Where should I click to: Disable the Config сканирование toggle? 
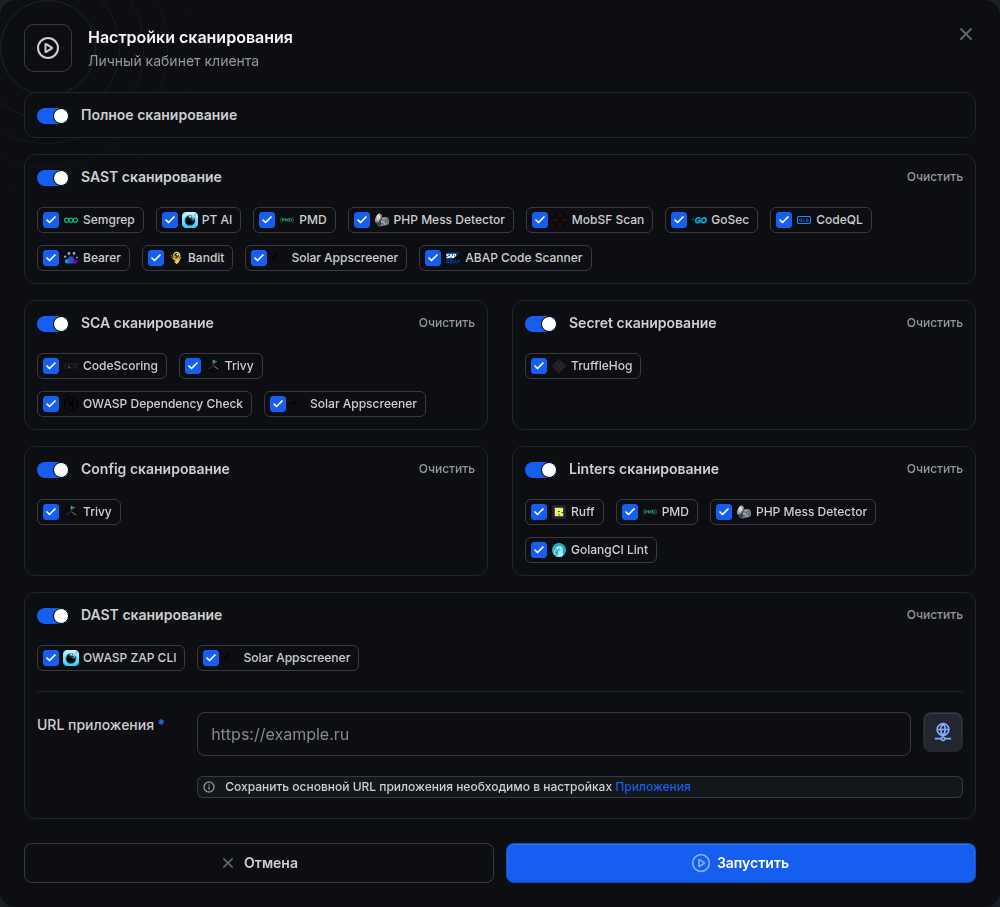tap(53, 469)
